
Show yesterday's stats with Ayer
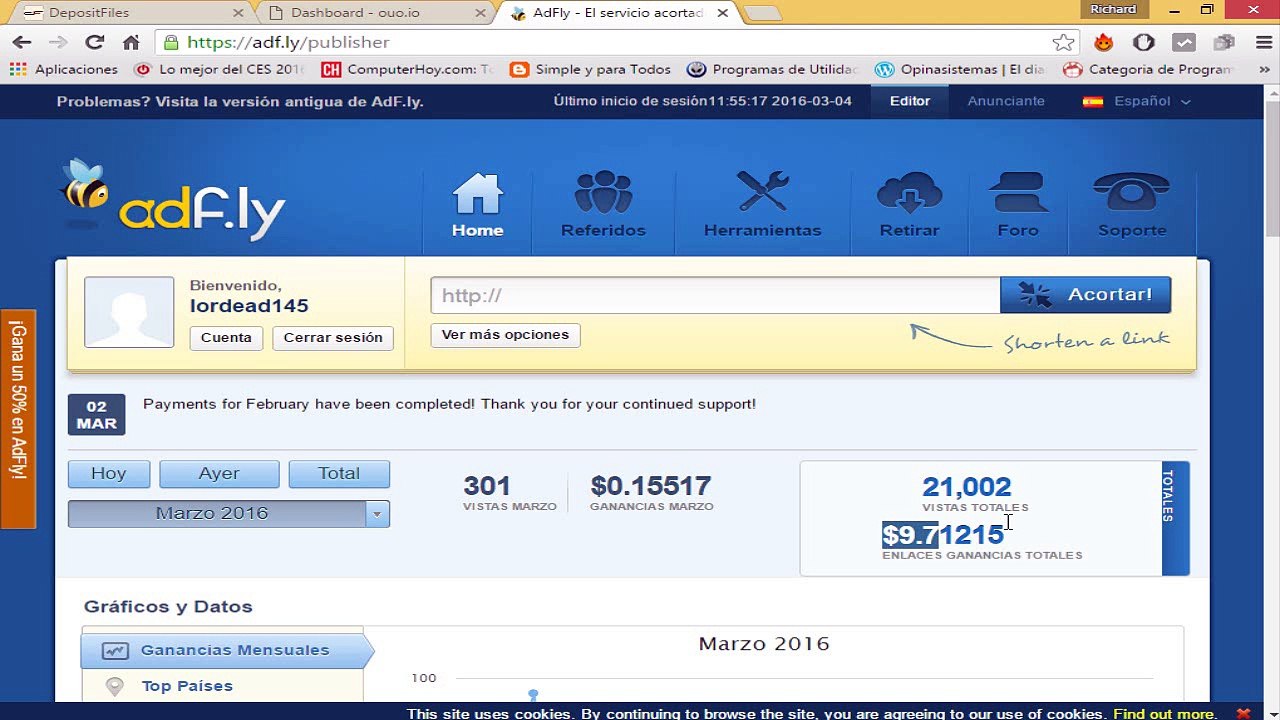219,474
